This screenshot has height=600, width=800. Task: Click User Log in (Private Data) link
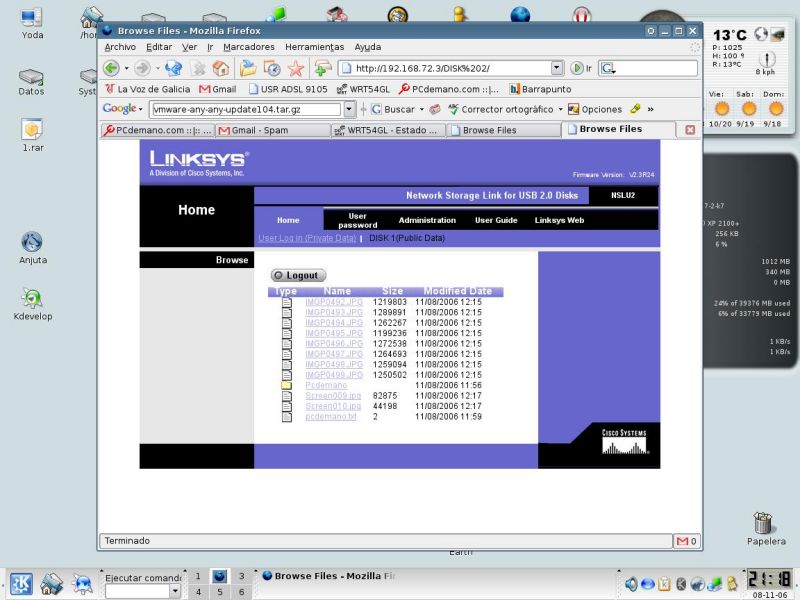(x=307, y=238)
